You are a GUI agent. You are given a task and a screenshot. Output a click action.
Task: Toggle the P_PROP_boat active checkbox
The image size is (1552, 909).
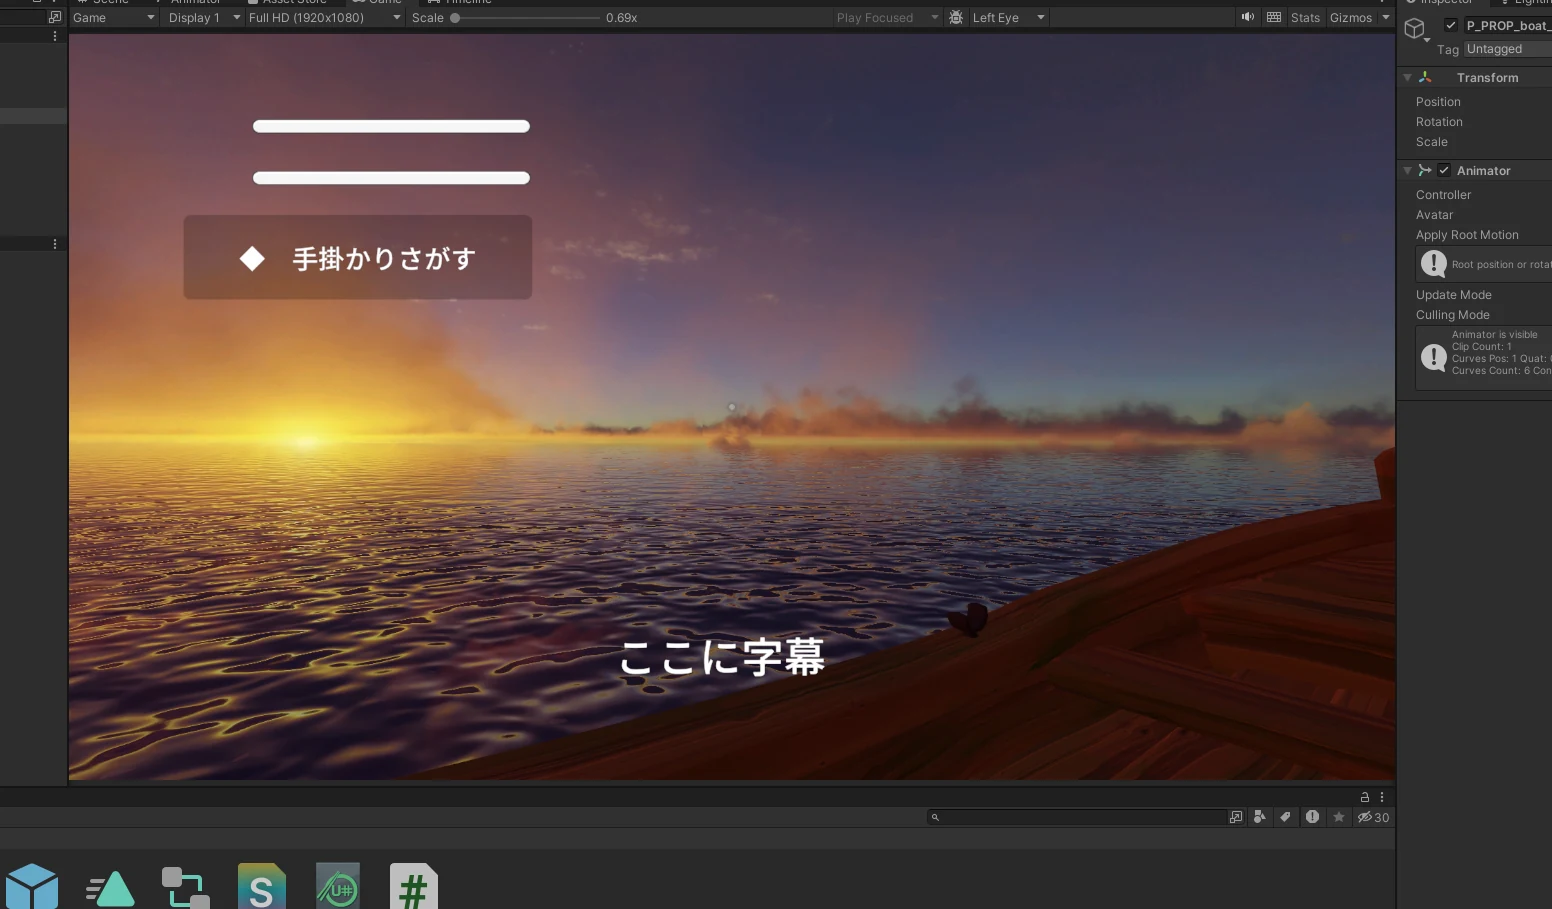pos(1451,25)
